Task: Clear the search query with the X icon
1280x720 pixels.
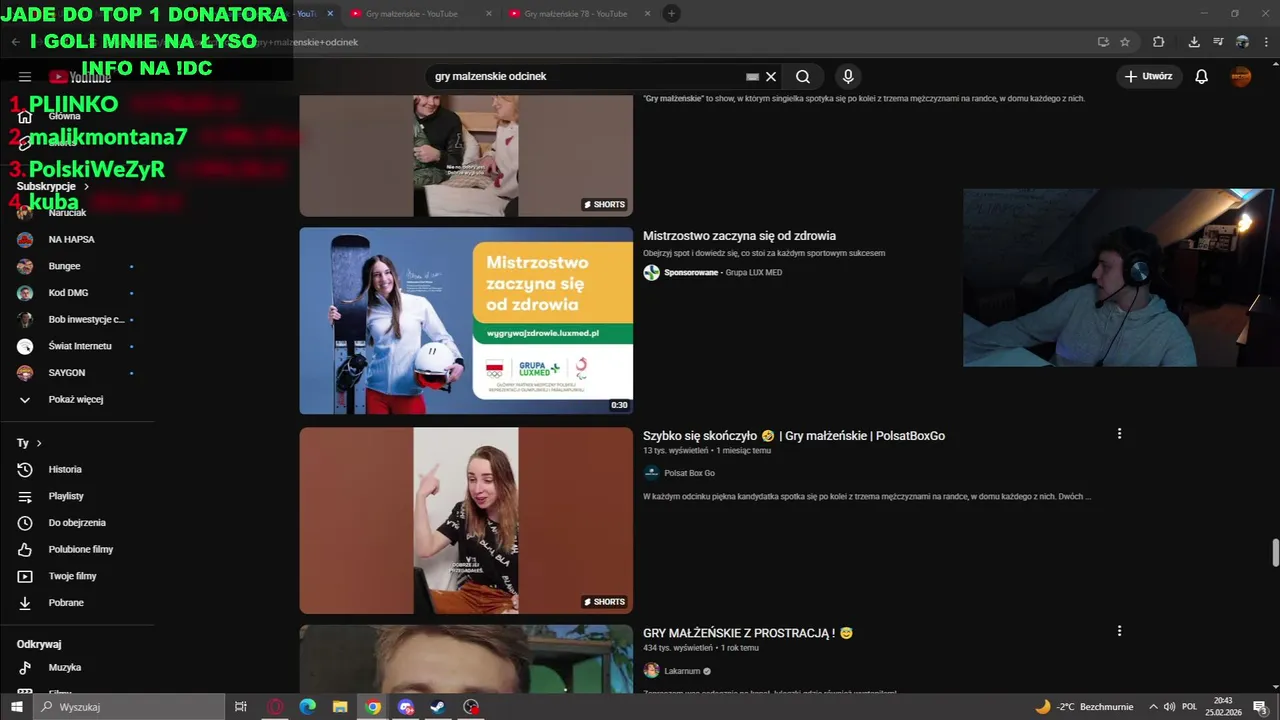Action: (x=771, y=77)
